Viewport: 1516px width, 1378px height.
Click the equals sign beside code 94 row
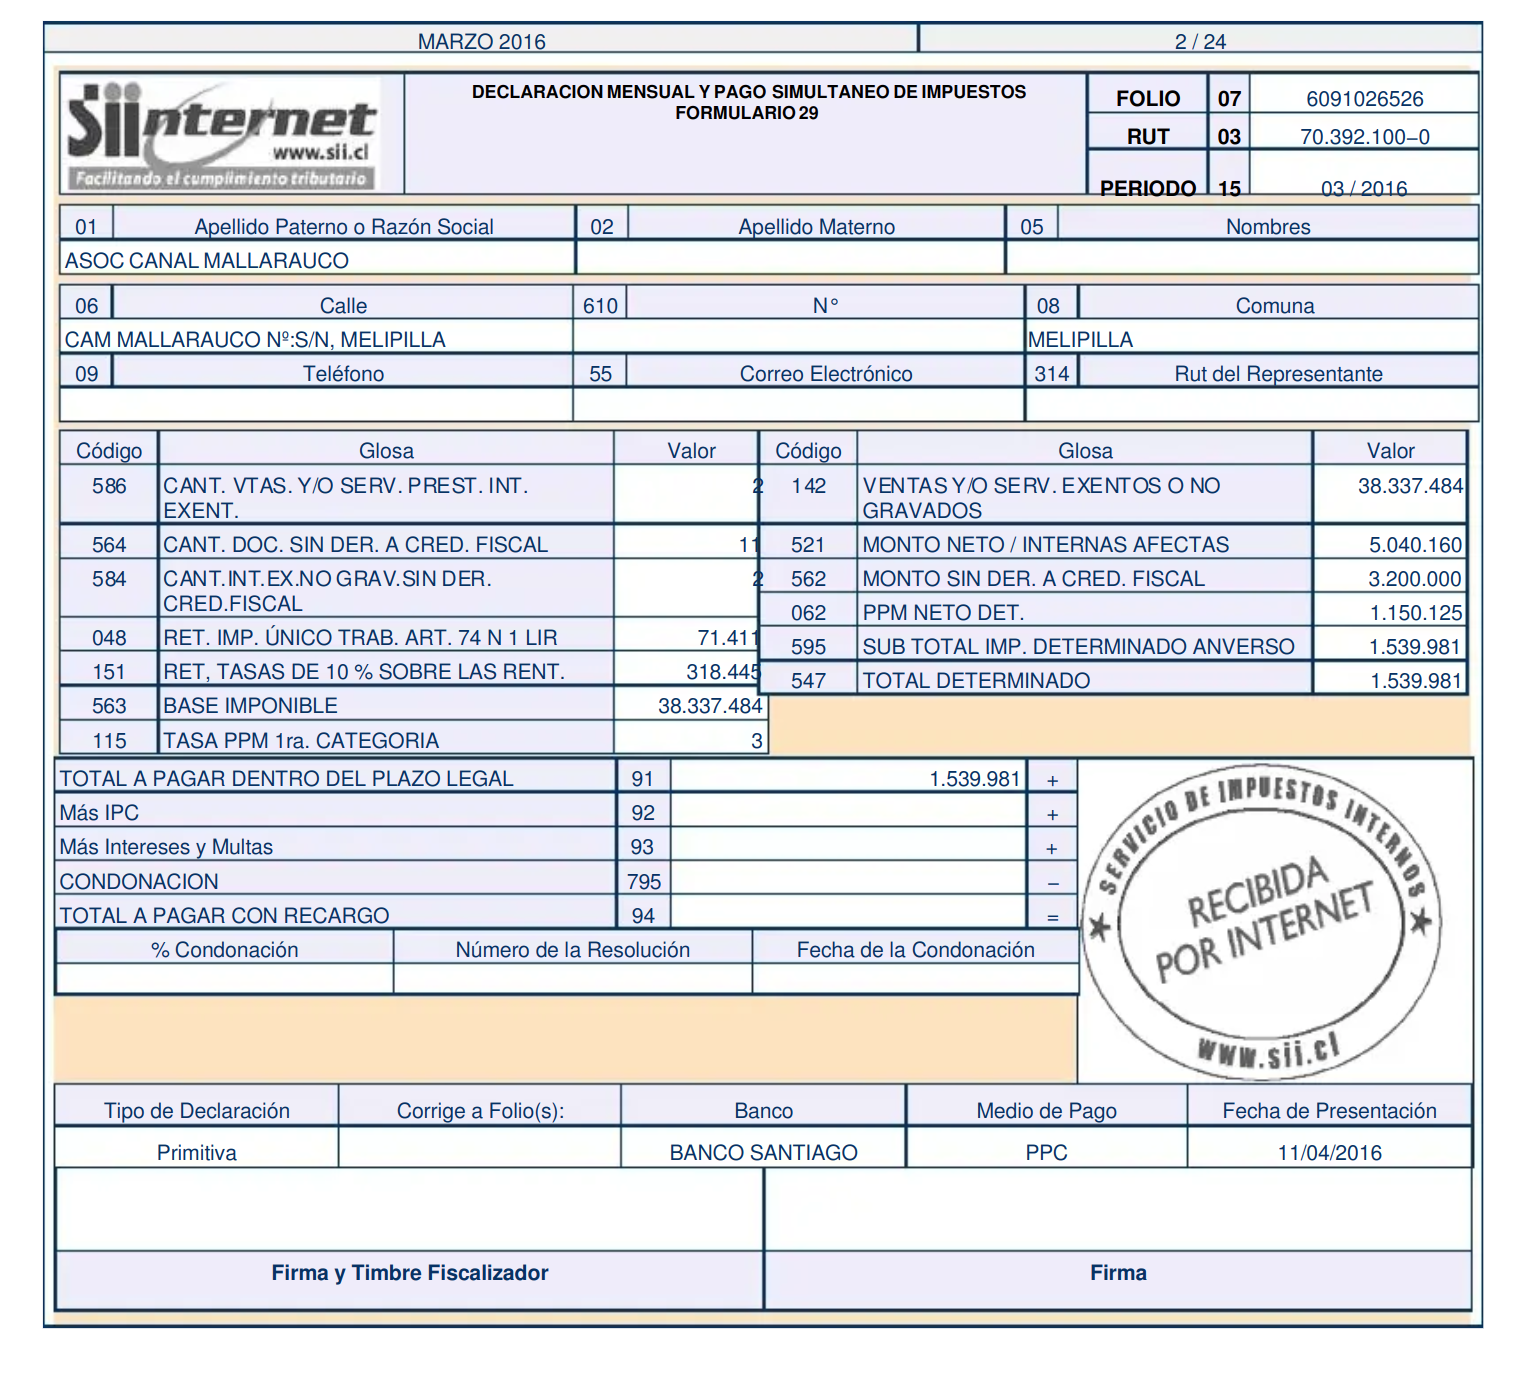click(1052, 917)
